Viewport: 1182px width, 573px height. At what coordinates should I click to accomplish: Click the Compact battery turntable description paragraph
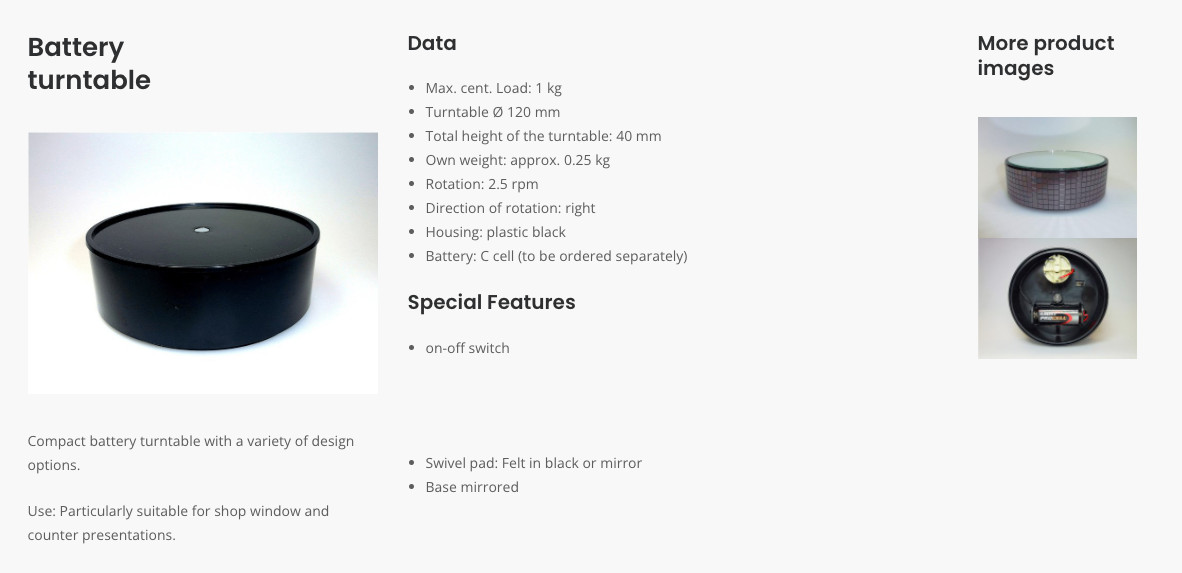pos(191,453)
